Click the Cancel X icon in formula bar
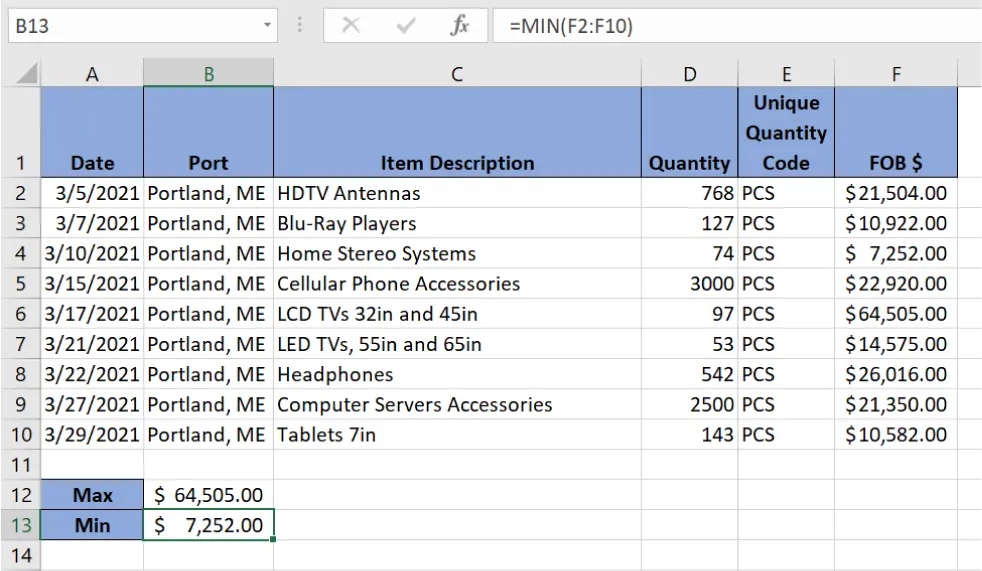Image resolution: width=982 pixels, height=571 pixels. click(x=350, y=27)
